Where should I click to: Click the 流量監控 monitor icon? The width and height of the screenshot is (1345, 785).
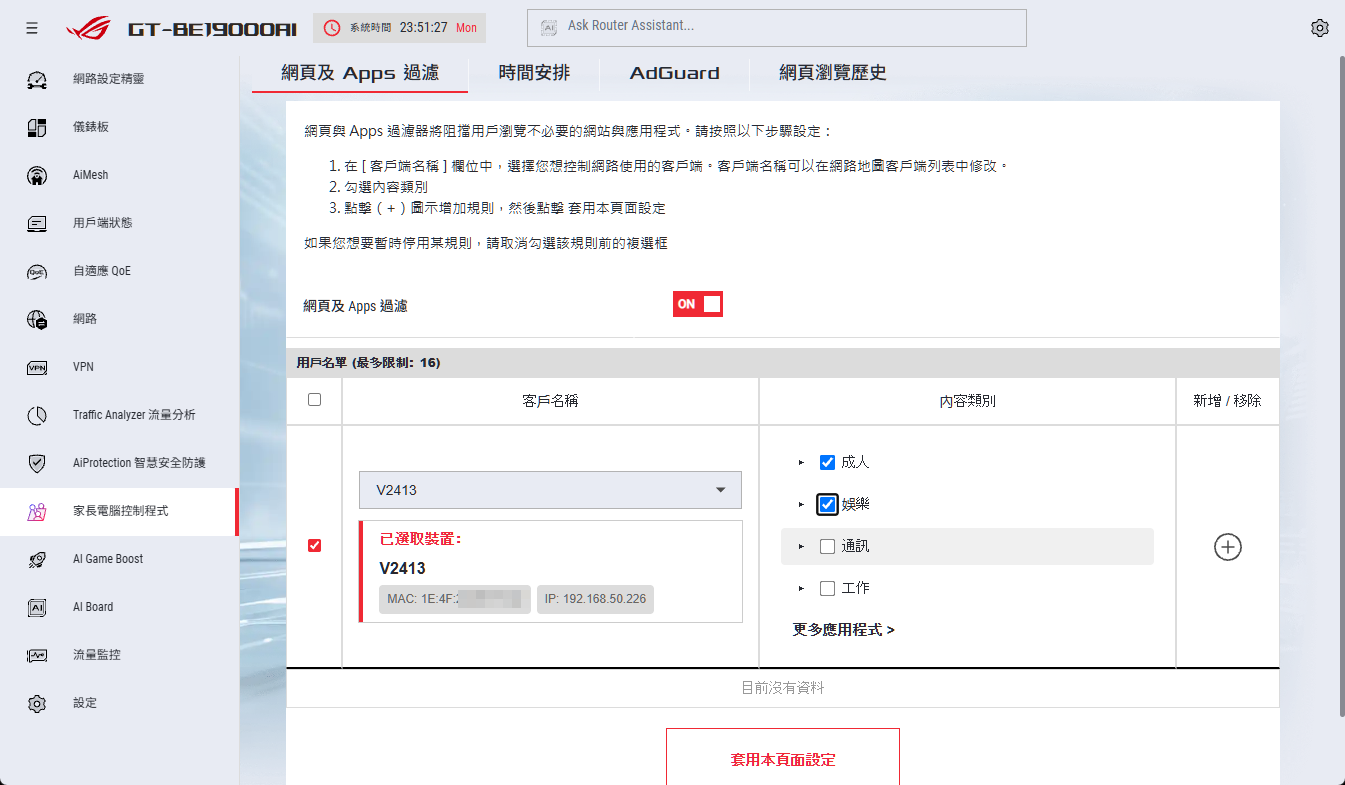37,655
